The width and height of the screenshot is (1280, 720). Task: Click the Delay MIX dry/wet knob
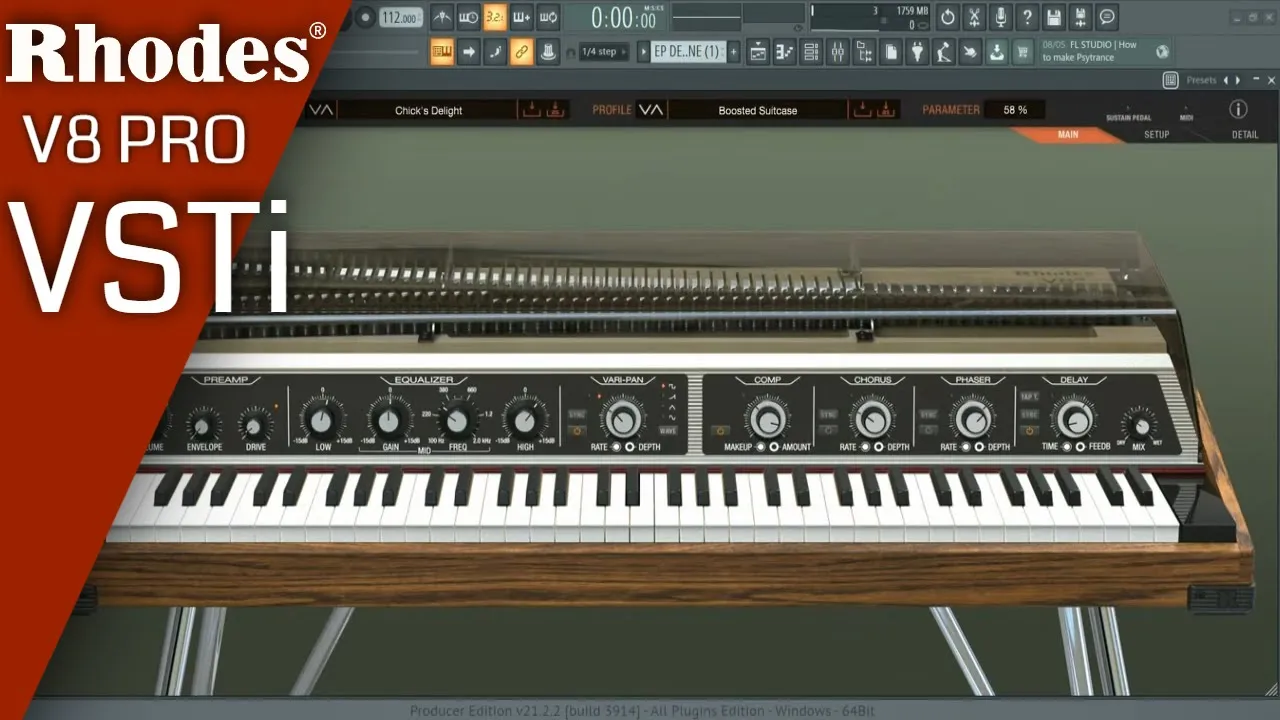pos(1139,424)
